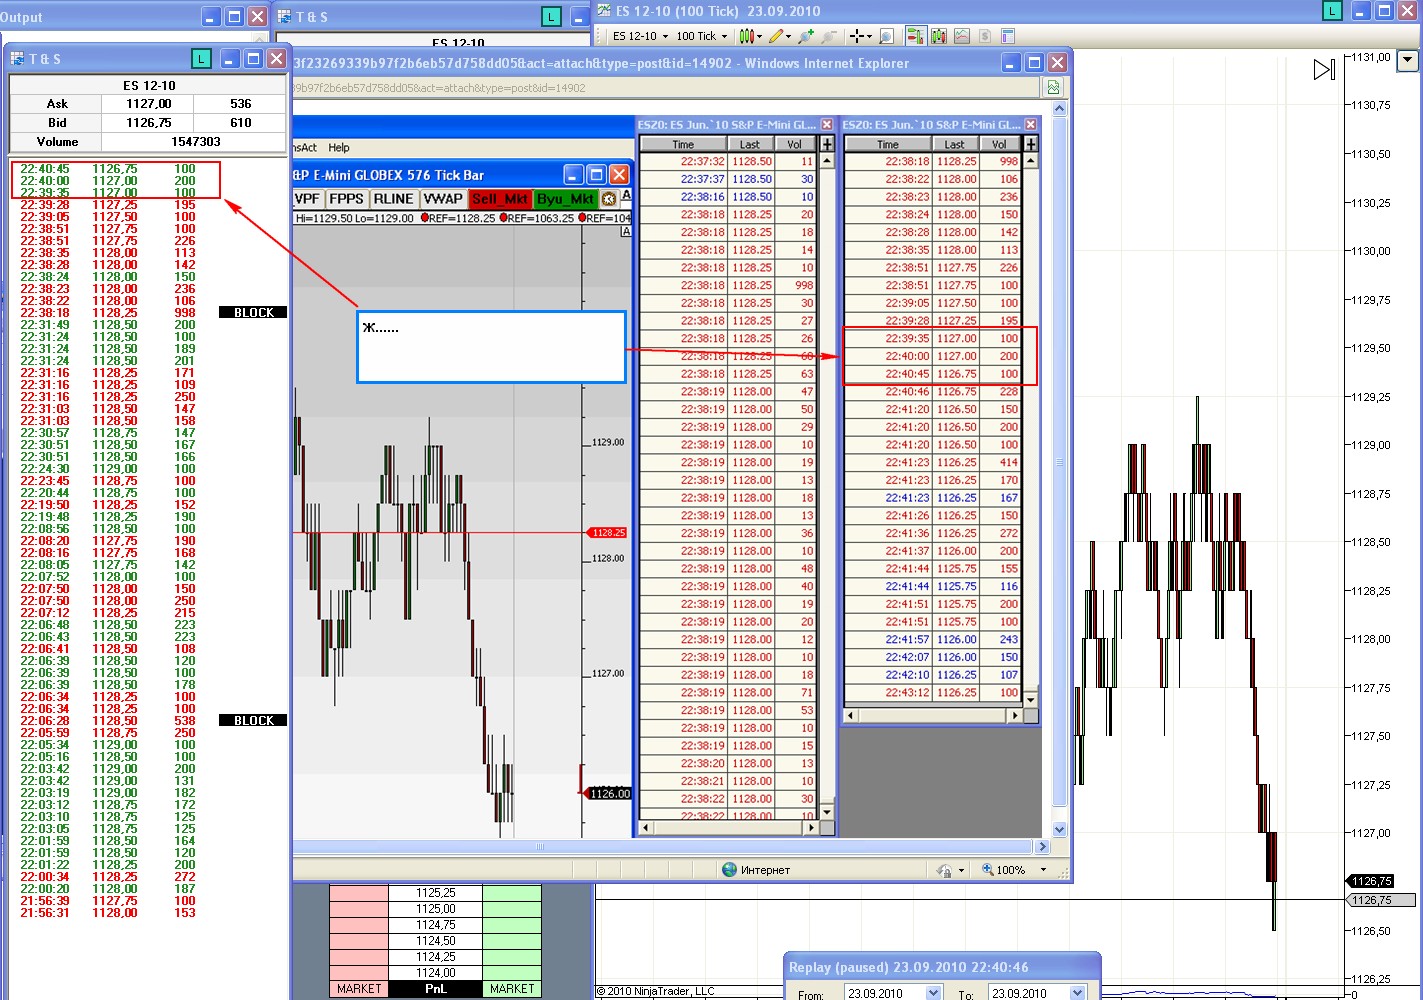Click the plus icon atop right tick table
Viewport: 1423px width, 1000px height.
point(1031,144)
